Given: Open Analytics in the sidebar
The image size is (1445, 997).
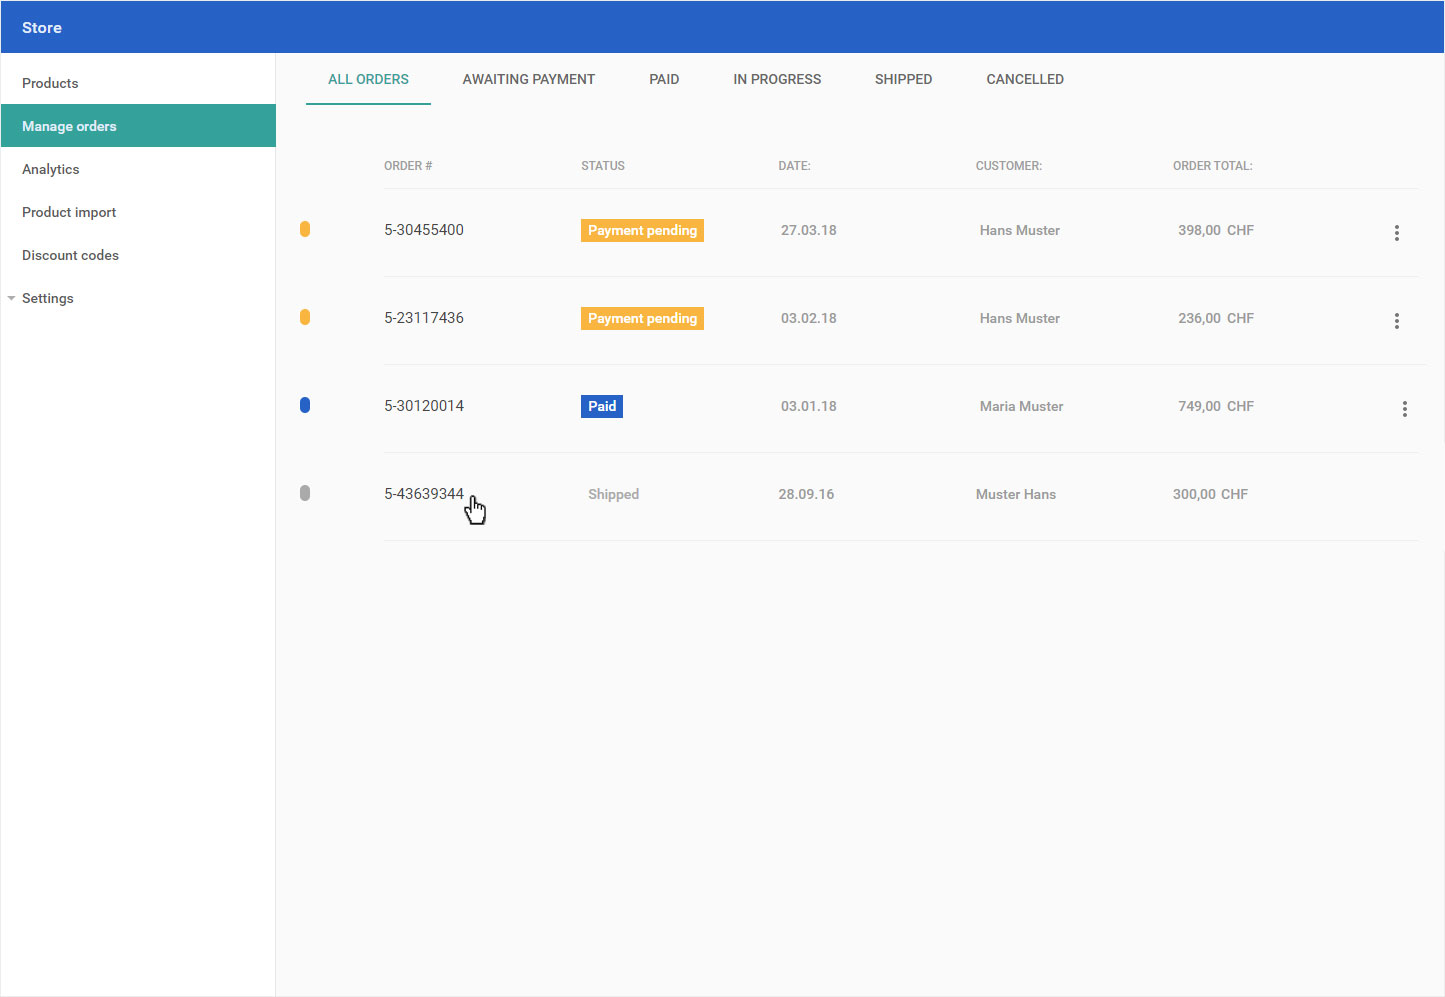Looking at the screenshot, I should tap(138, 169).
